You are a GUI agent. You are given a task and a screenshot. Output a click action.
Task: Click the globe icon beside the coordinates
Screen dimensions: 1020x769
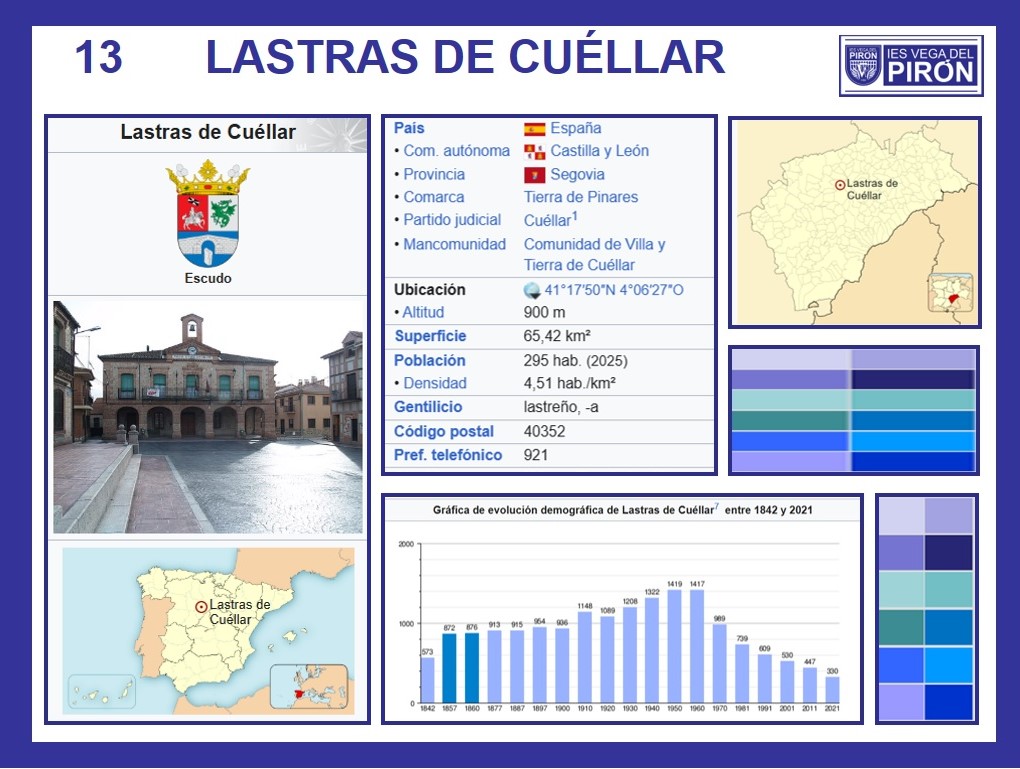(532, 291)
